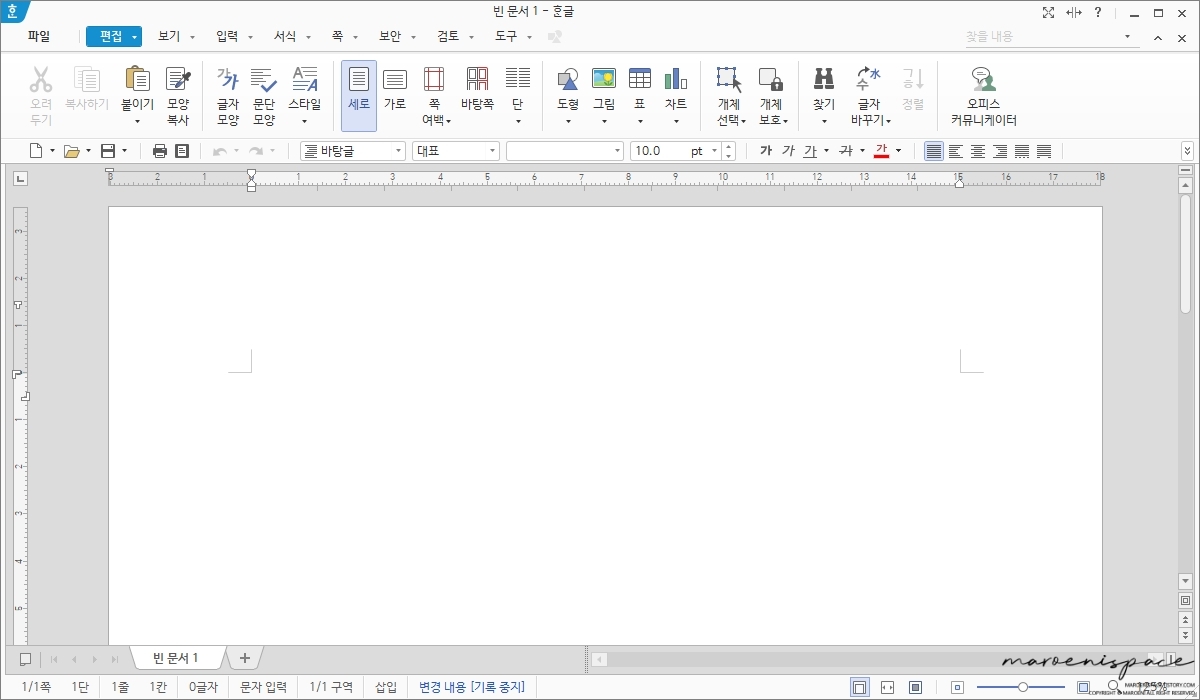
Task: Click 변경 내용 [기록 중지] status entry
Action: (x=472, y=687)
